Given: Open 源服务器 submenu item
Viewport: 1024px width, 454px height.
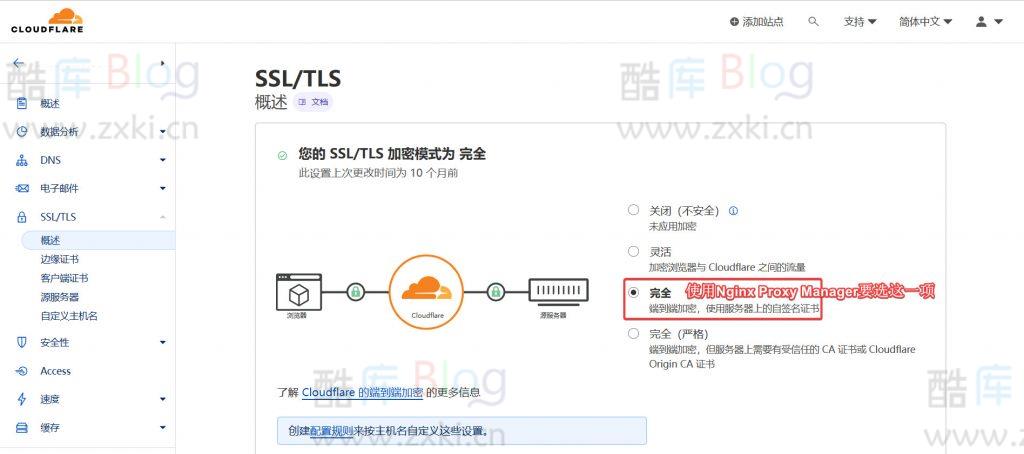Looking at the screenshot, I should click(59, 297).
